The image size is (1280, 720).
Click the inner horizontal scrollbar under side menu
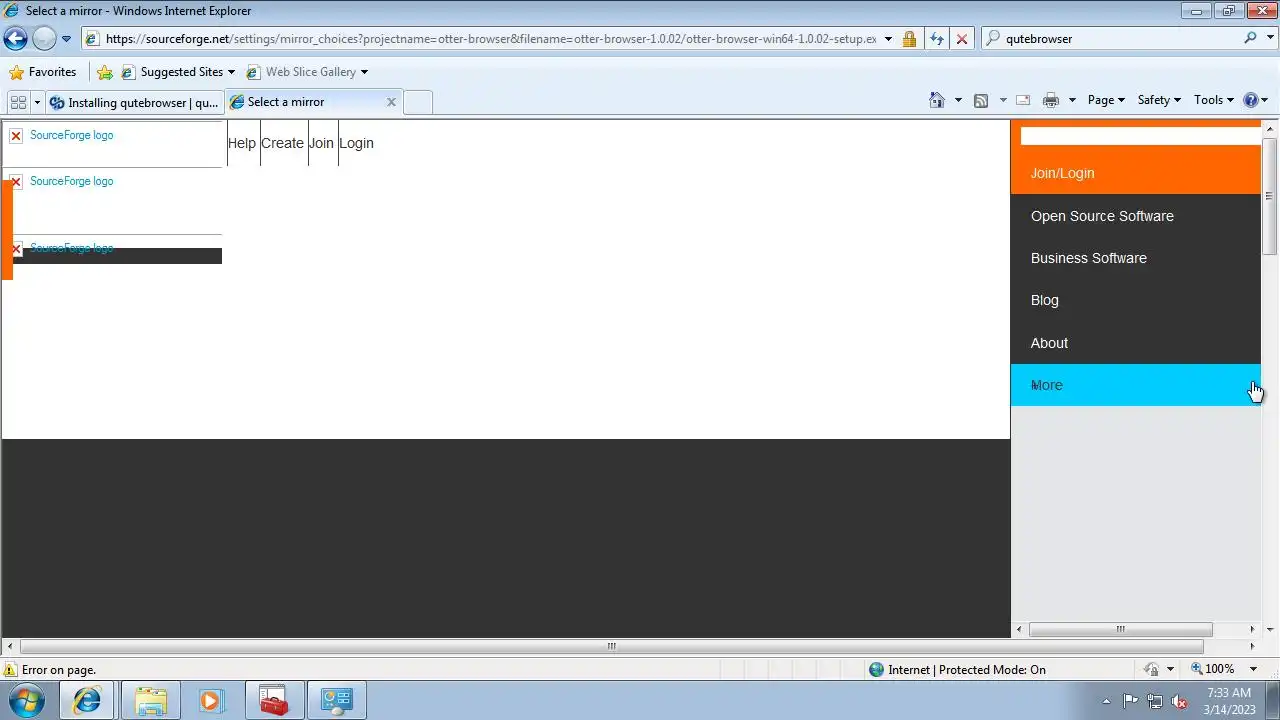pyautogui.click(x=1120, y=629)
